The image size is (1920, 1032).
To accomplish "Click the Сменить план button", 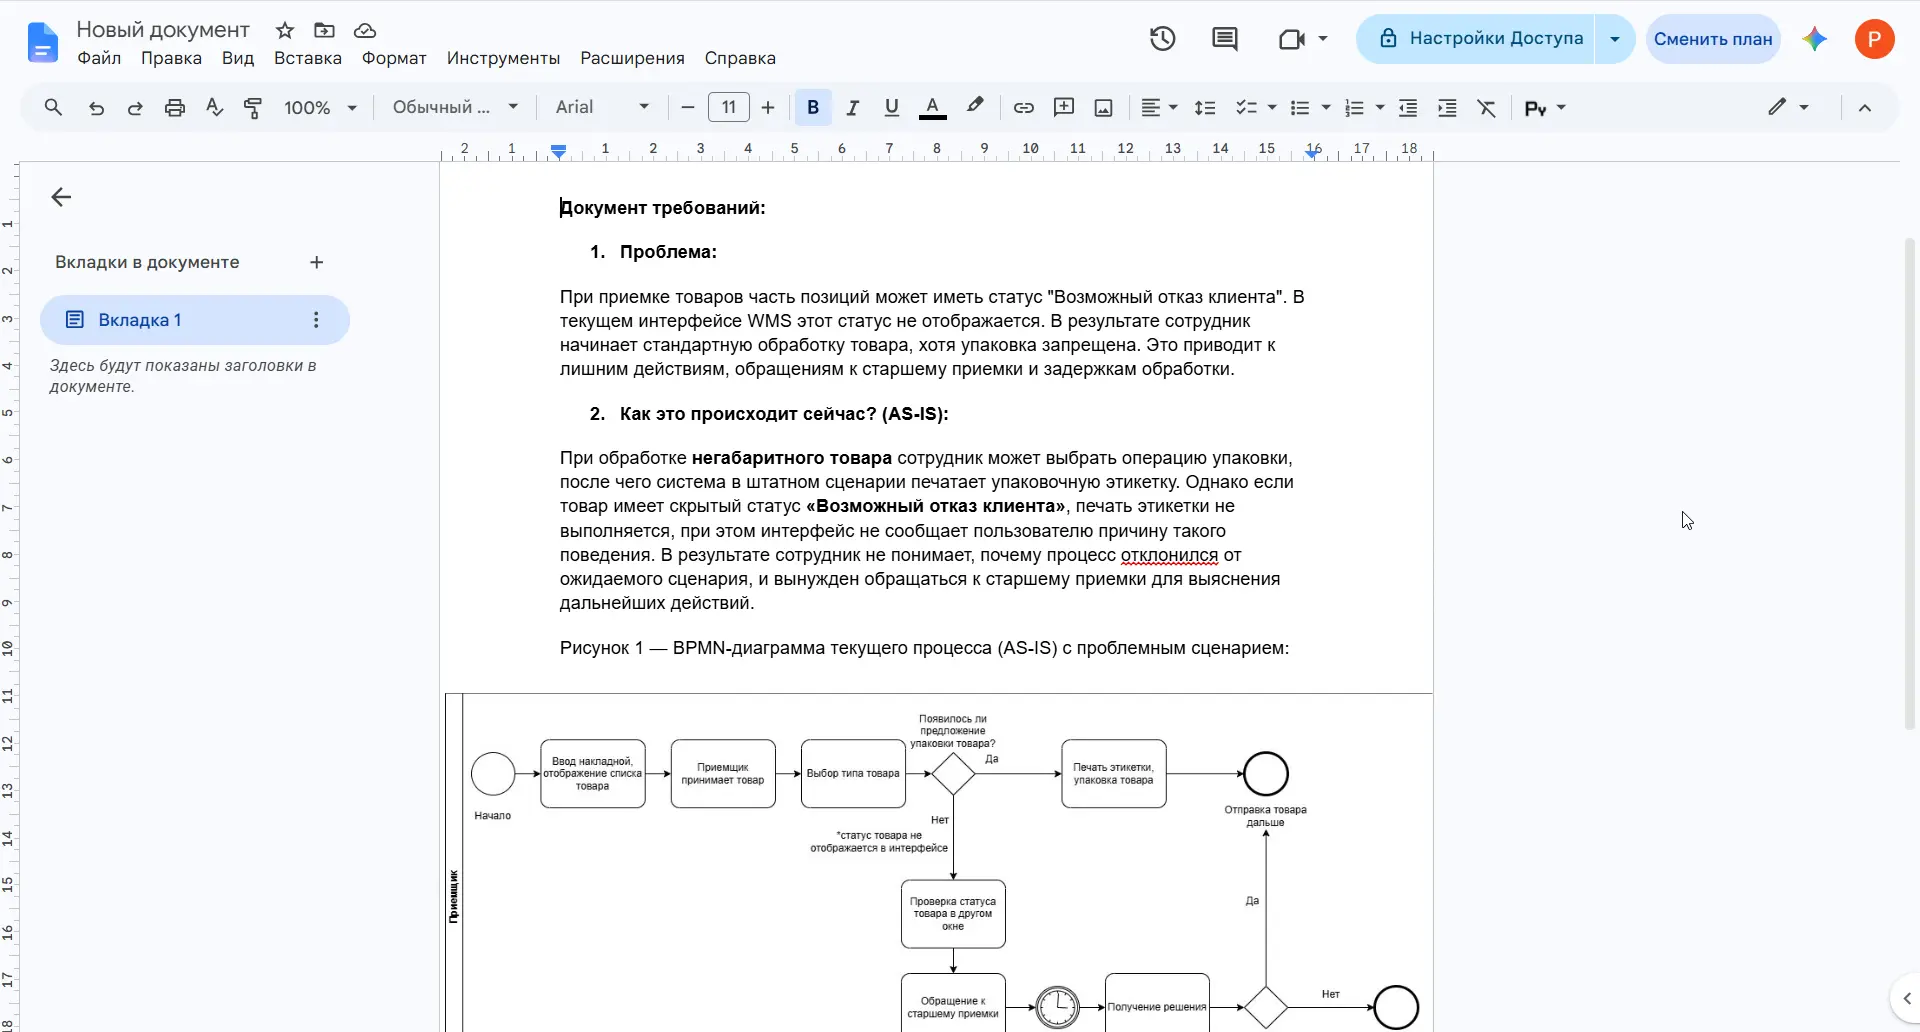I will pos(1713,39).
